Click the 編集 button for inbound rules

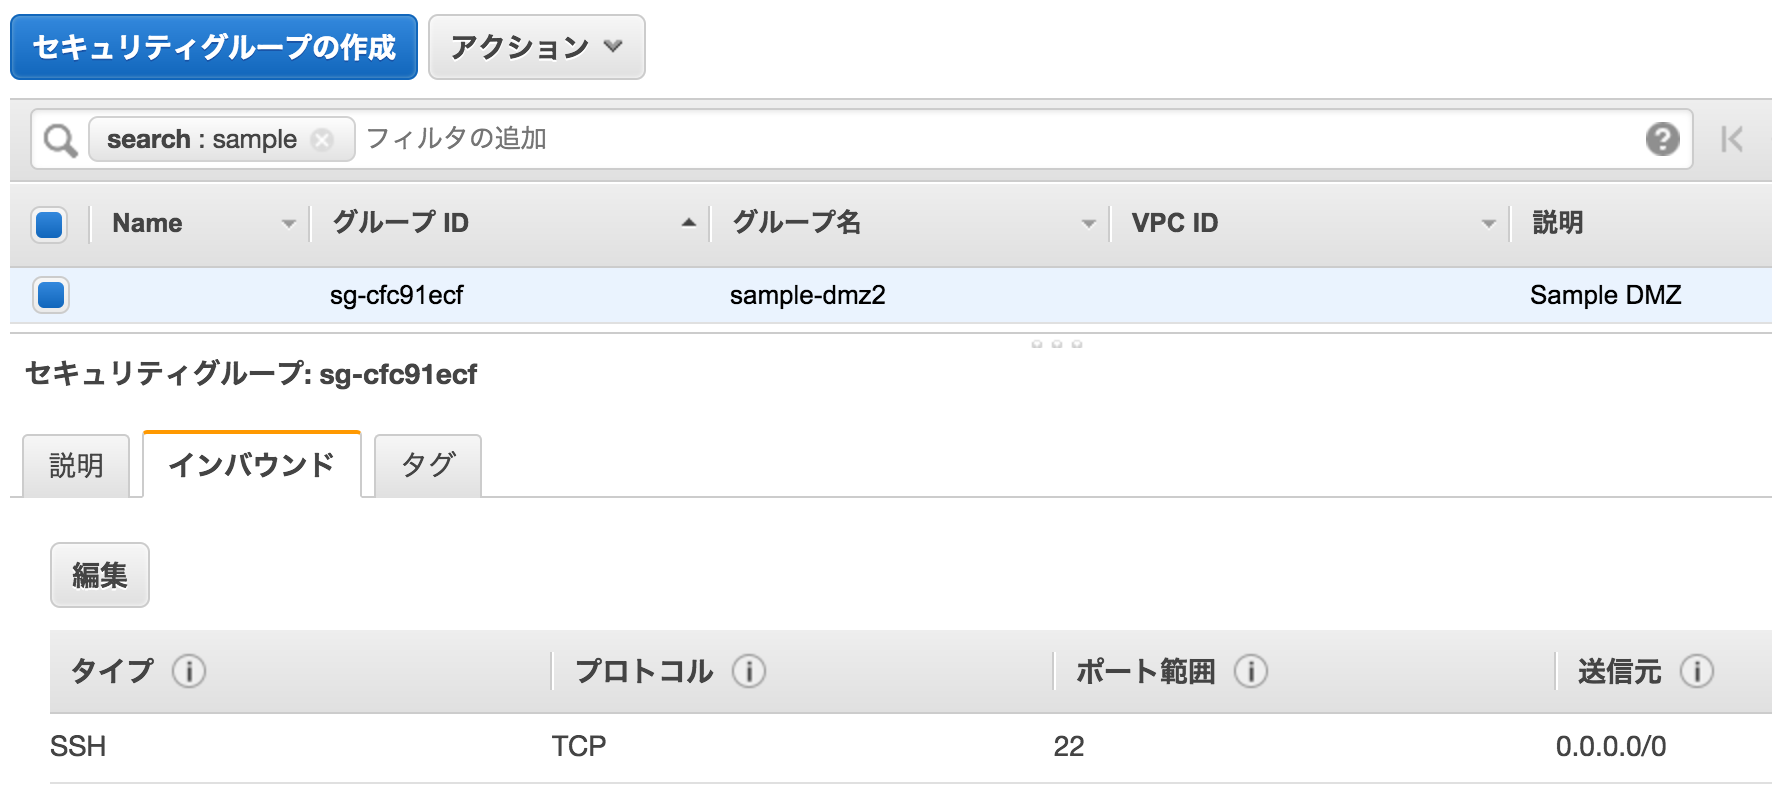[x=100, y=575]
